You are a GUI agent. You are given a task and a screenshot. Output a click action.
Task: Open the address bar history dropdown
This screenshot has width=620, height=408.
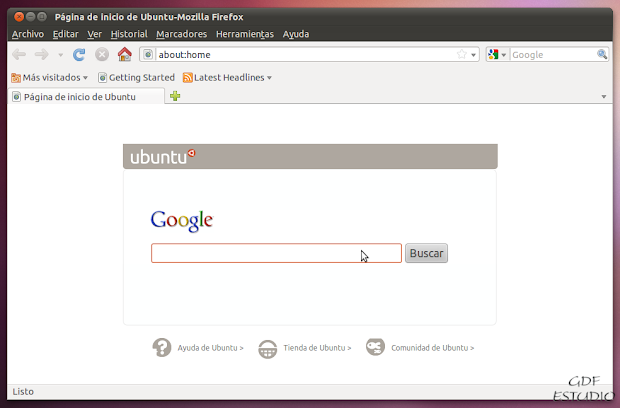tap(473, 55)
